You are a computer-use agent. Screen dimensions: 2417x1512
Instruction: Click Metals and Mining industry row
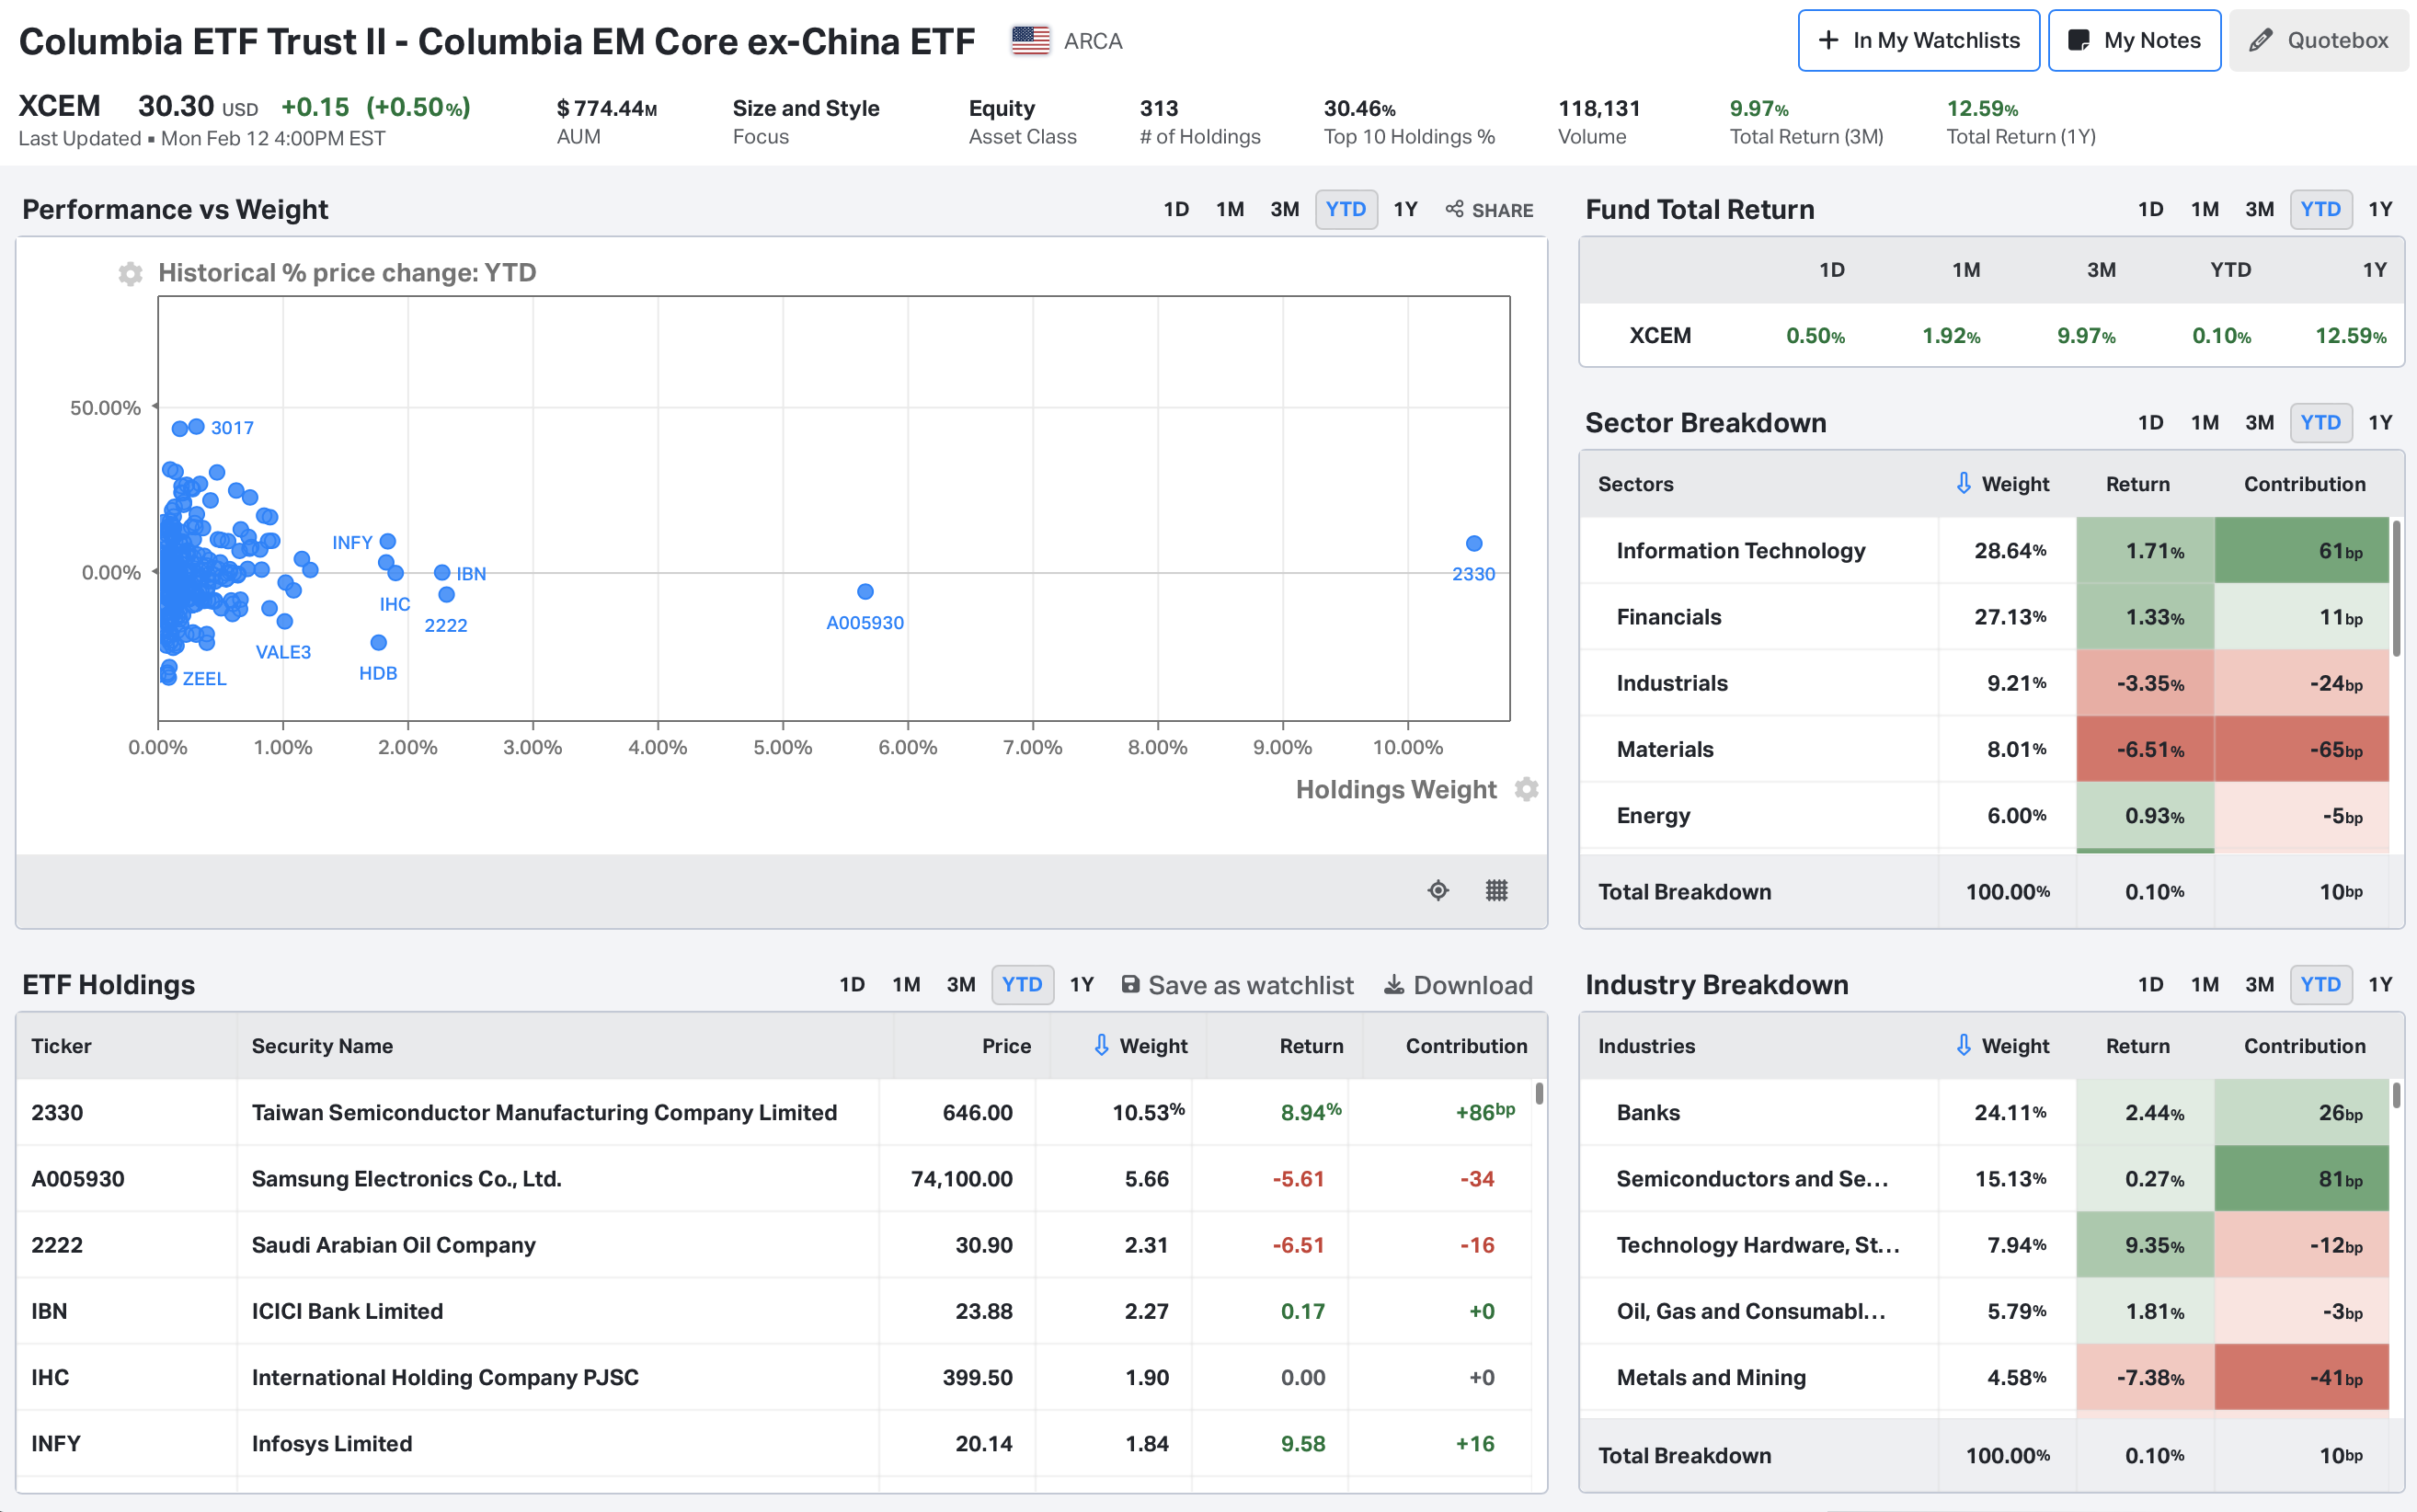tap(1984, 1377)
